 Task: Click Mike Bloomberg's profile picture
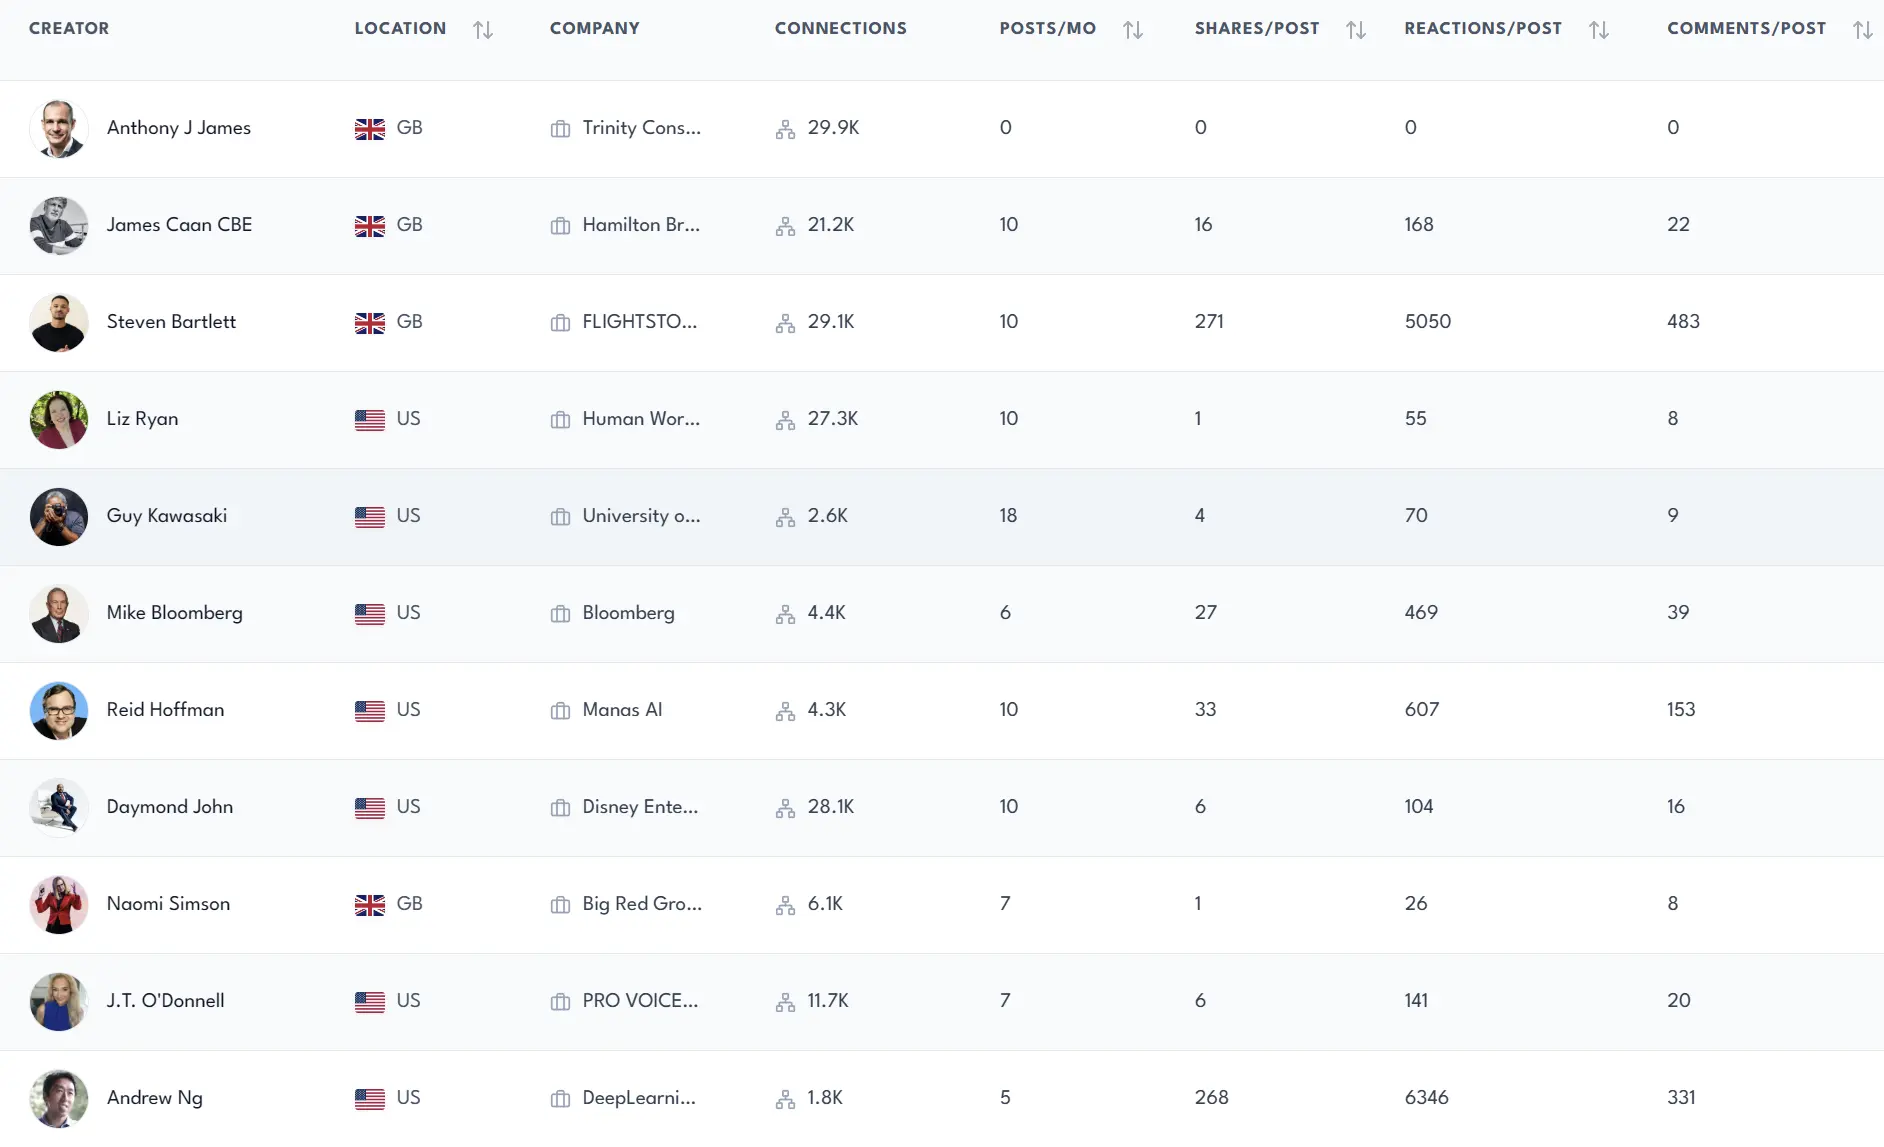click(x=59, y=614)
